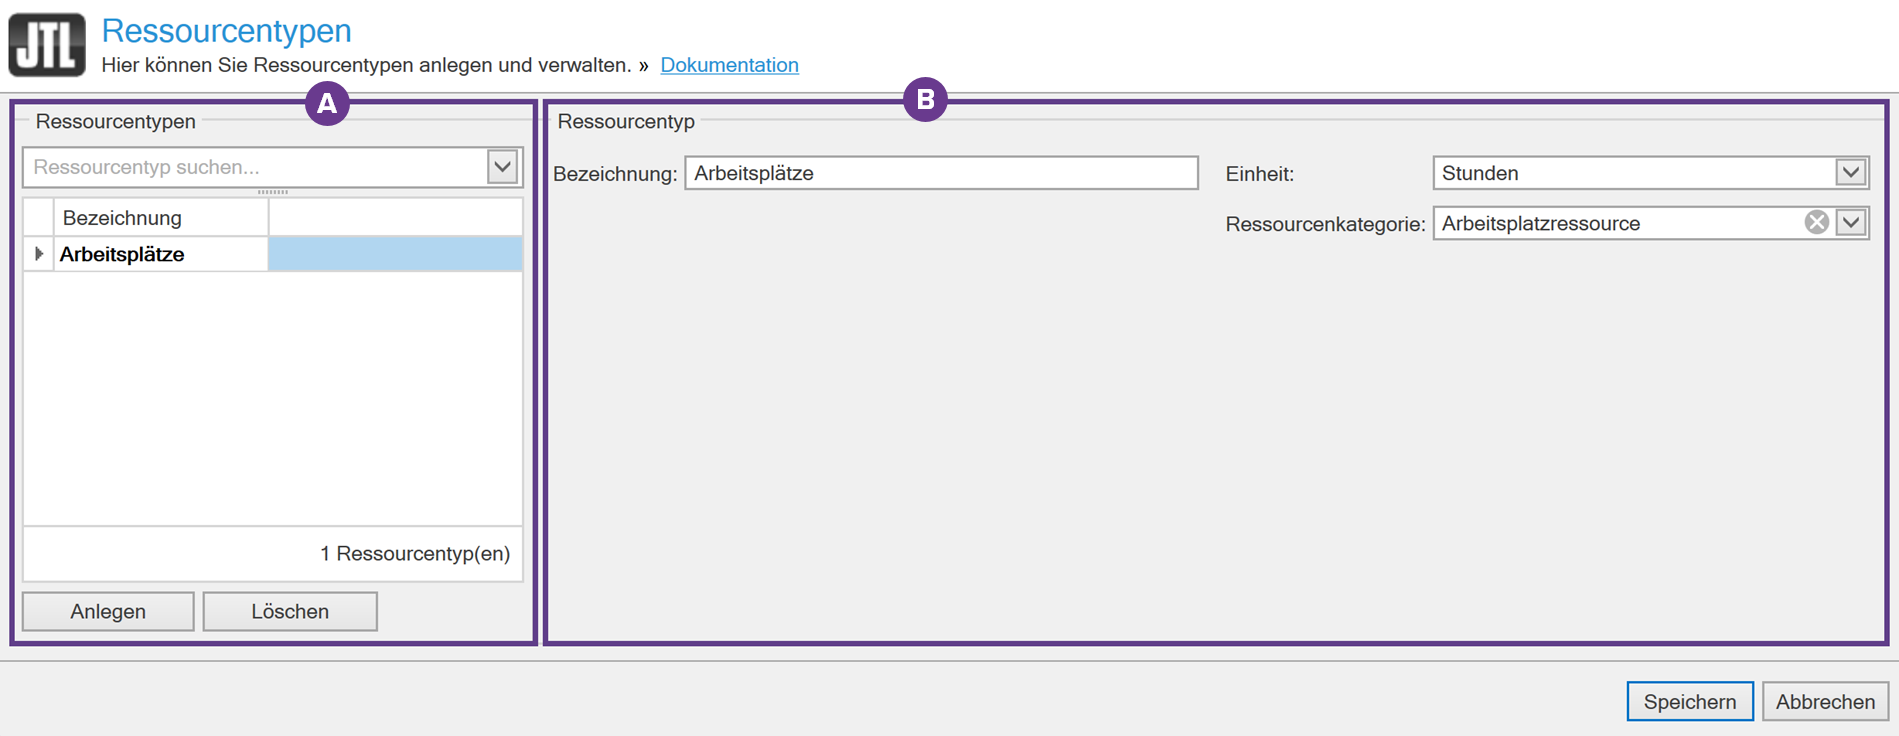This screenshot has height=736, width=1899.
Task: Open the Dokumentation link
Action: (729, 65)
